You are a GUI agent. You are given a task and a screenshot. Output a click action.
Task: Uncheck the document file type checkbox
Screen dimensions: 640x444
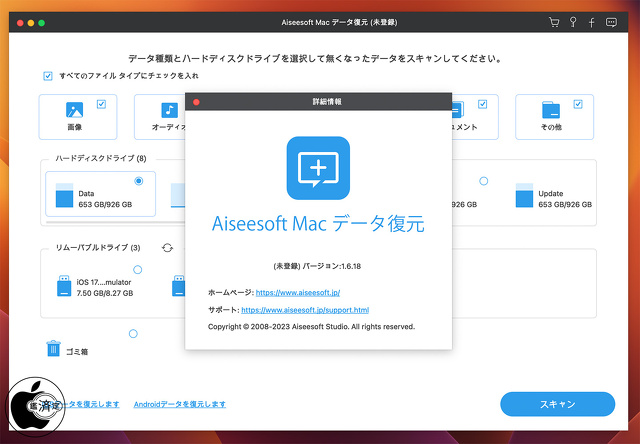tap(482, 104)
